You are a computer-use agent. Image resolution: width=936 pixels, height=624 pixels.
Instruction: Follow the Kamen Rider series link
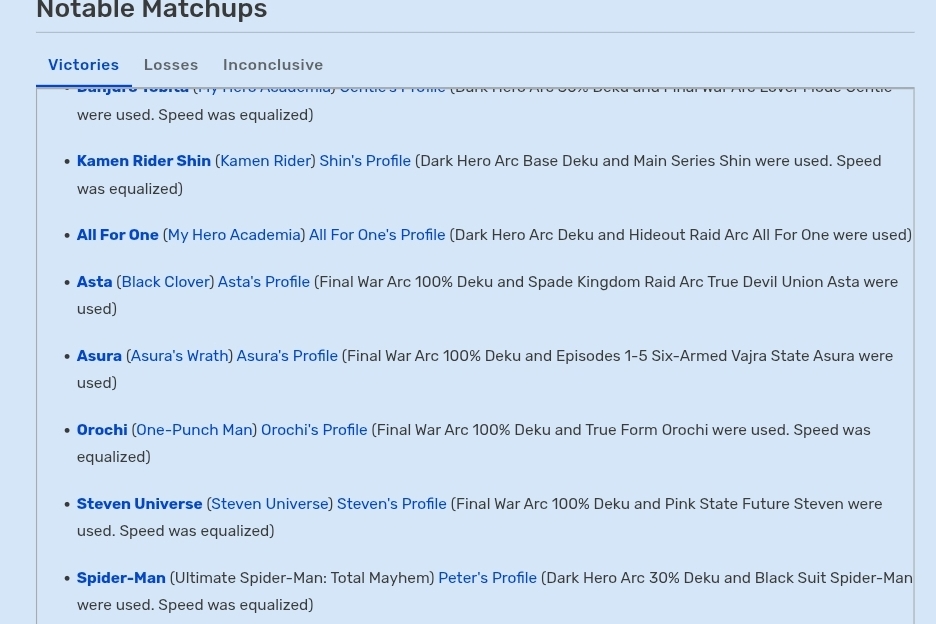click(x=266, y=161)
